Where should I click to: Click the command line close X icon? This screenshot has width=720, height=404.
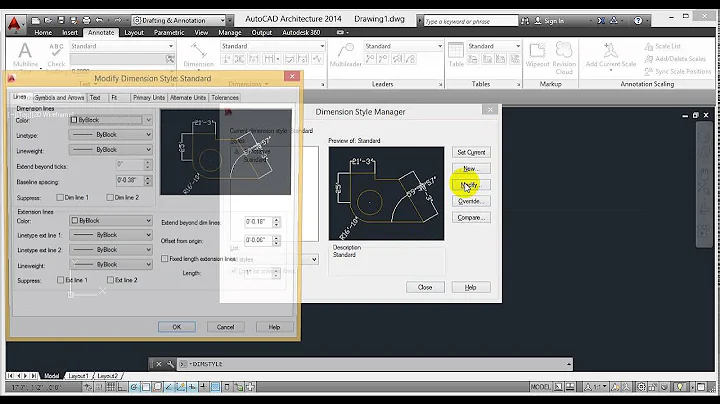coord(158,364)
